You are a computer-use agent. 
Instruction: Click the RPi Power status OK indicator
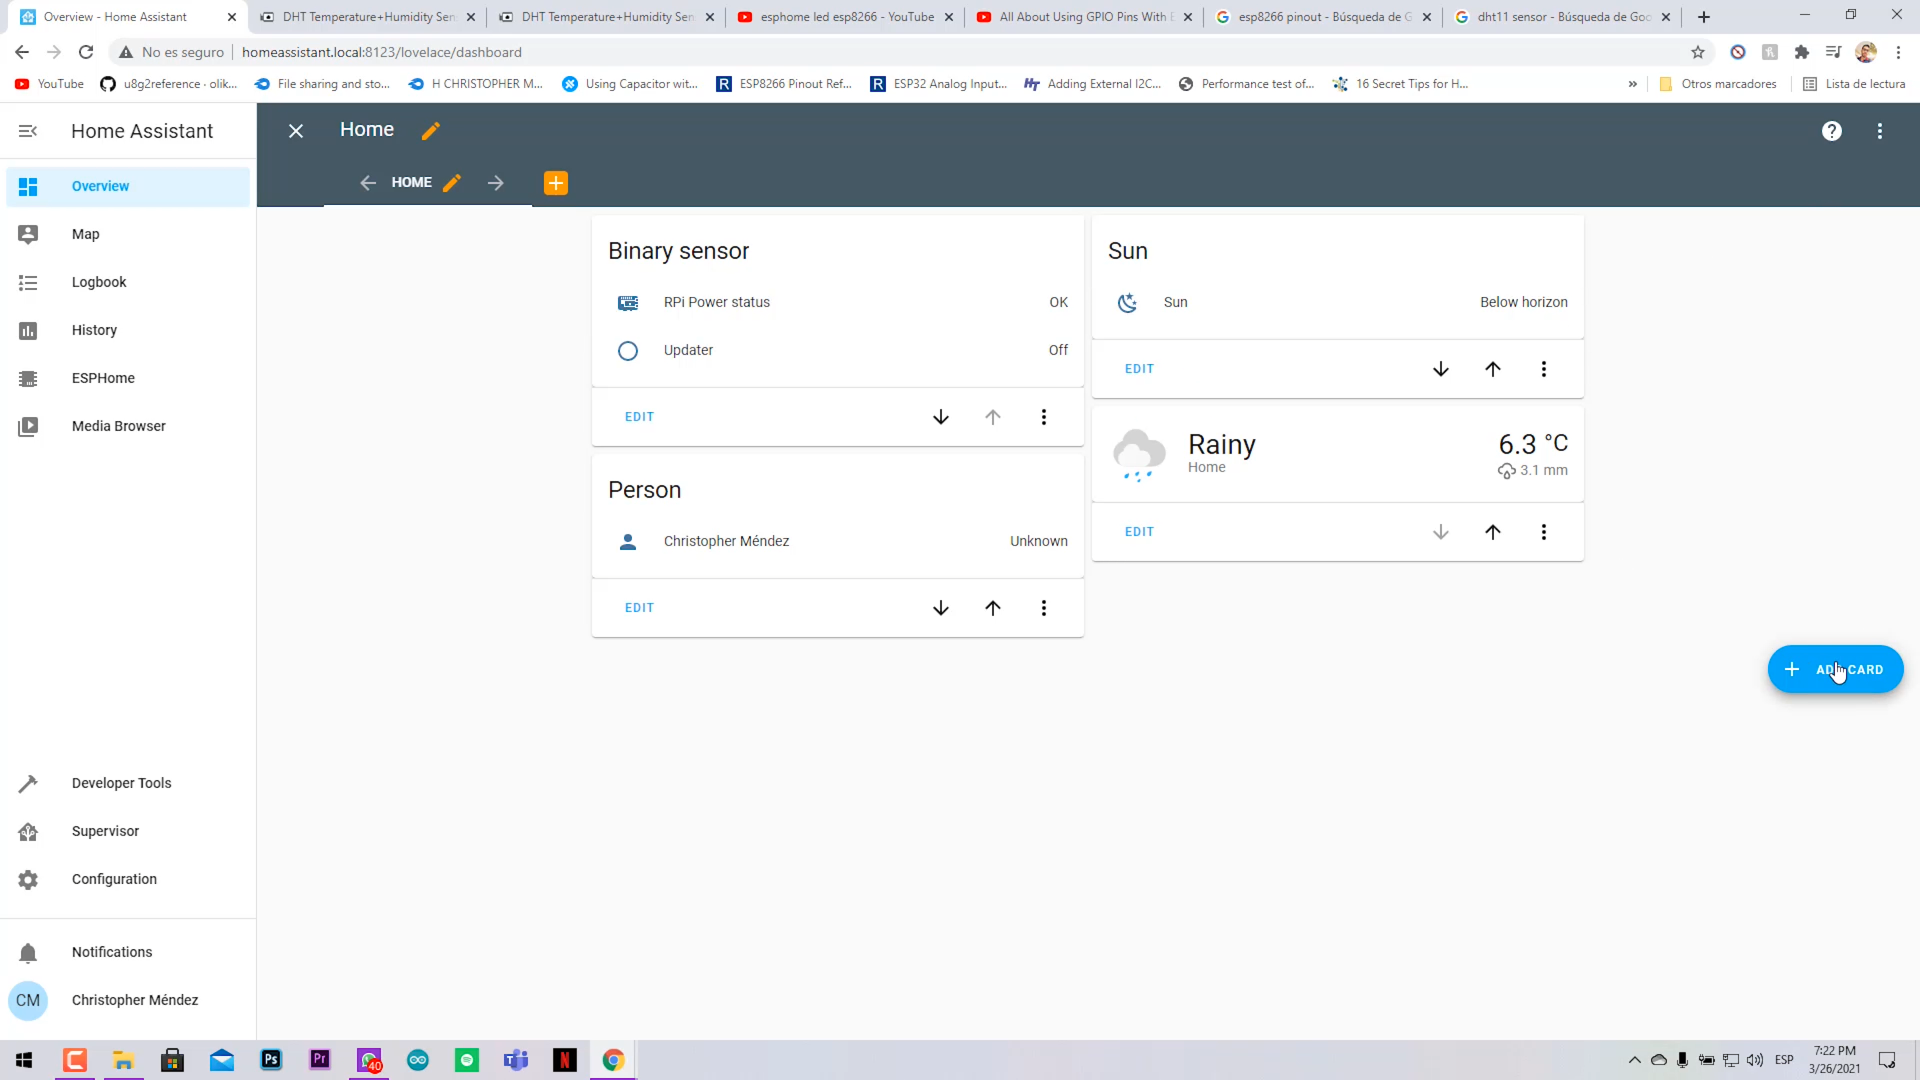[1060, 302]
